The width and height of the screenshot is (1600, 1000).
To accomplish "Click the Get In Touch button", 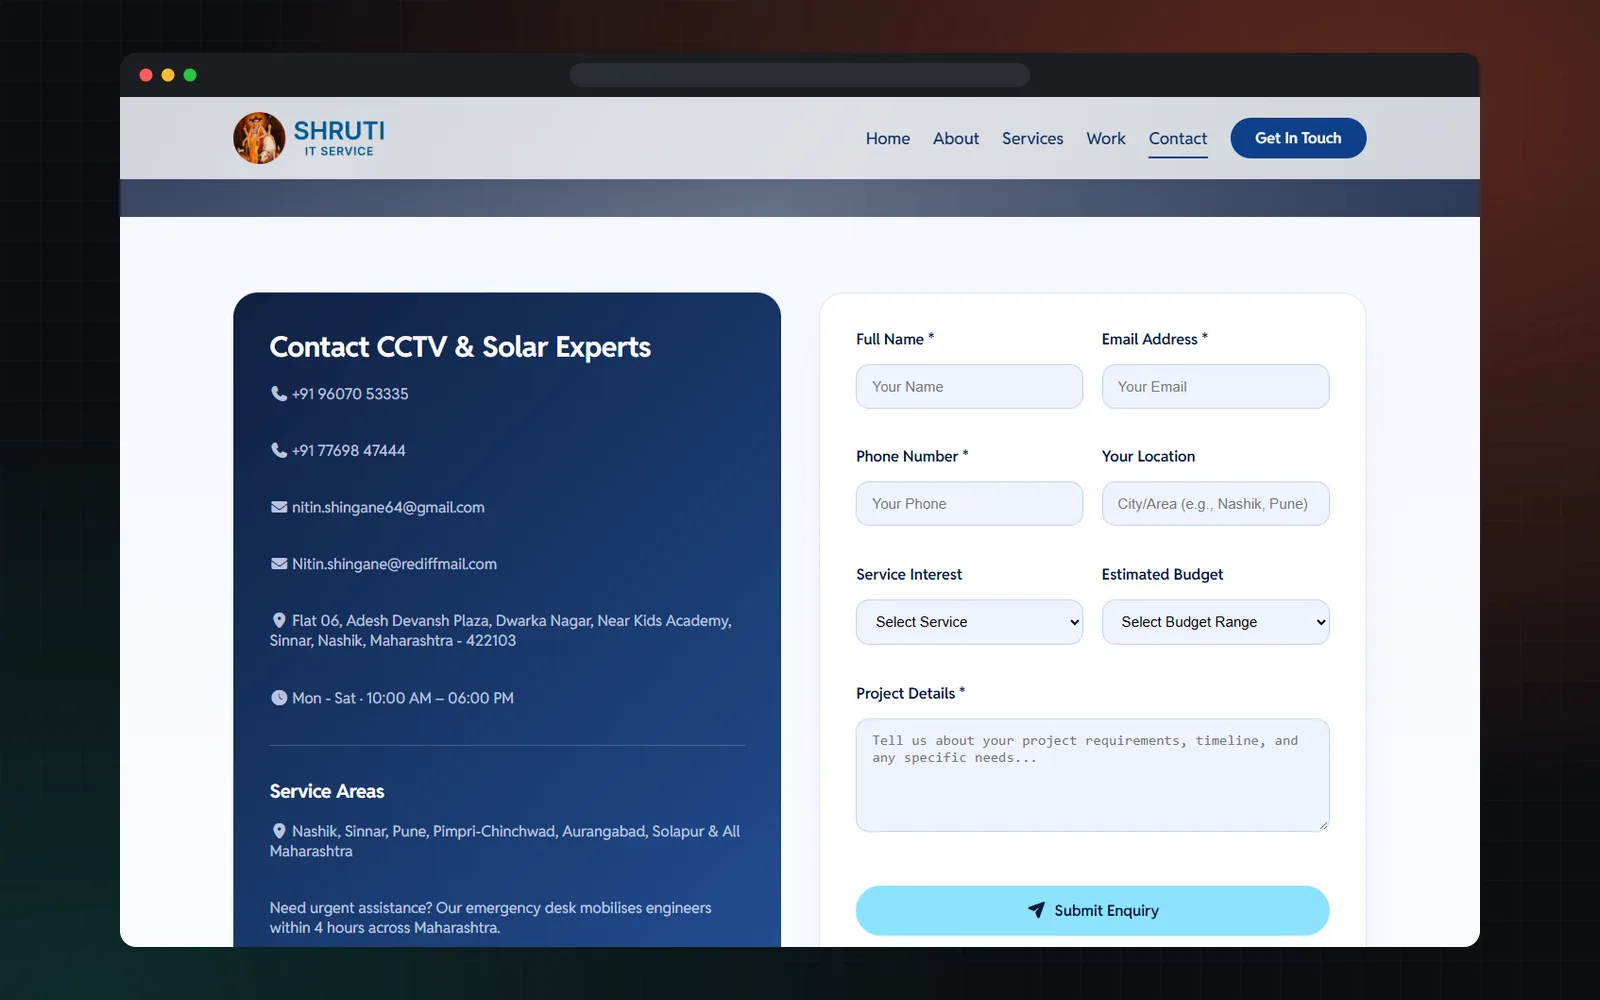I will (x=1298, y=138).
